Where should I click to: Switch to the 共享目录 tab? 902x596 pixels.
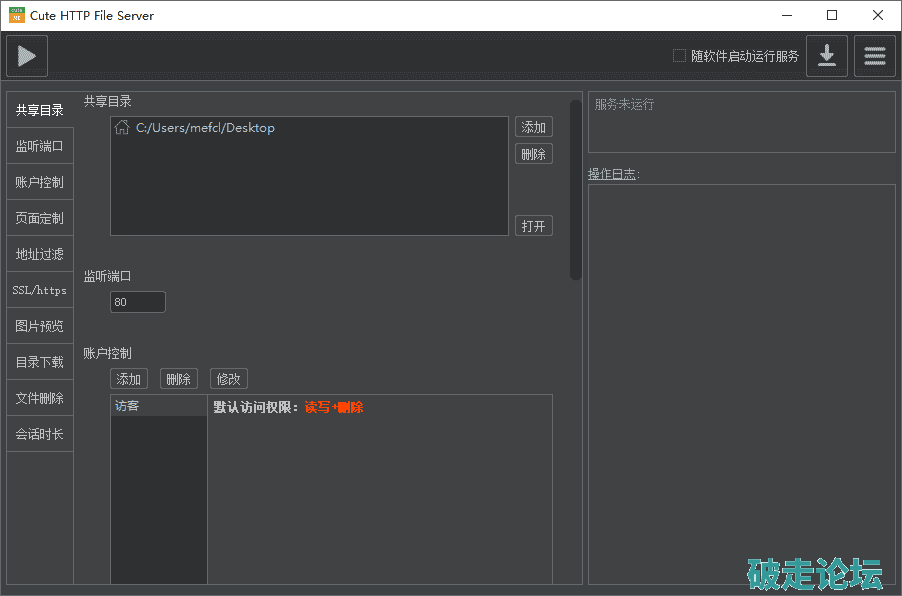(x=40, y=110)
